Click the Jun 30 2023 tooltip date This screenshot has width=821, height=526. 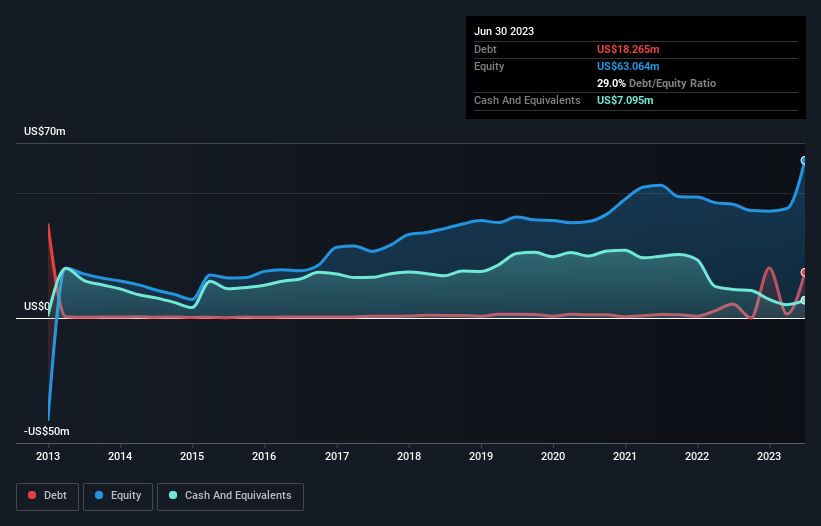(x=504, y=31)
